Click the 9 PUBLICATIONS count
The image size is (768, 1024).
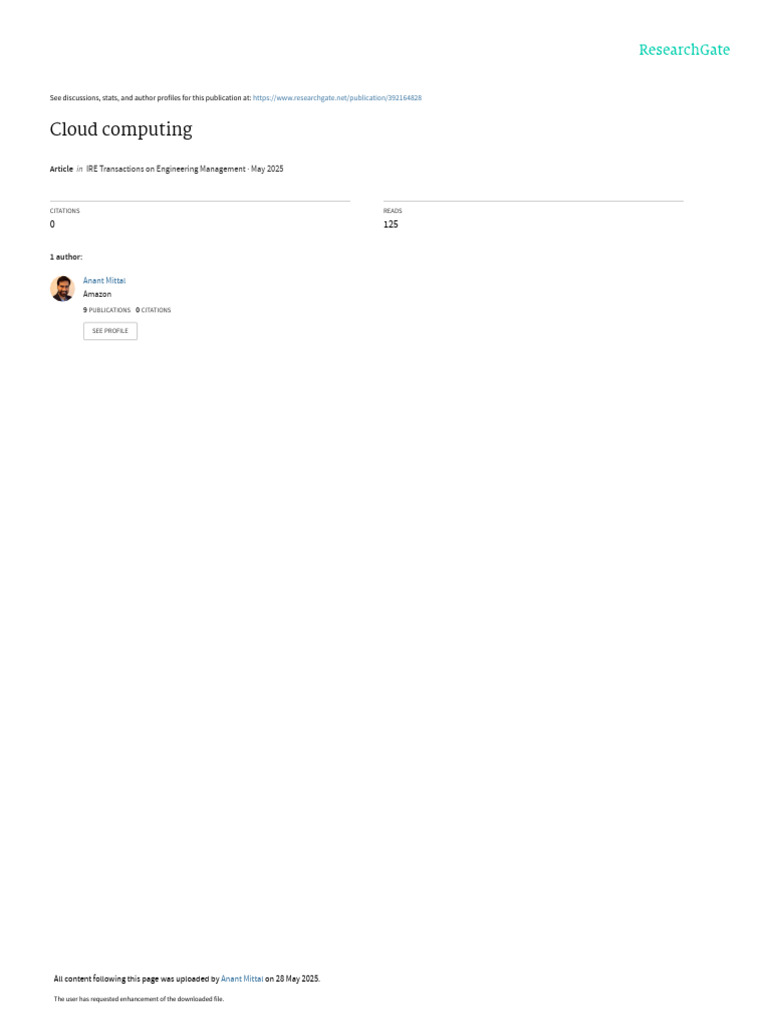pyautogui.click(x=106, y=310)
